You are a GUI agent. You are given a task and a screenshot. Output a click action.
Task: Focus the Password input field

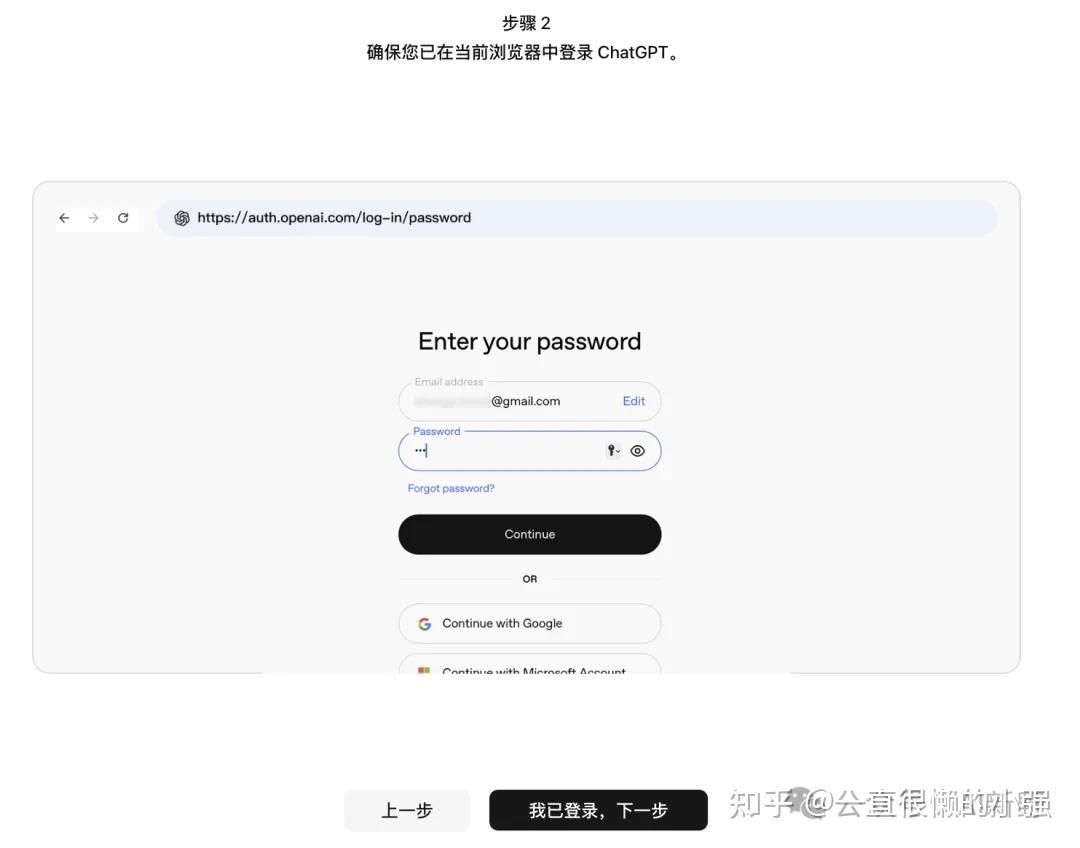coord(530,451)
